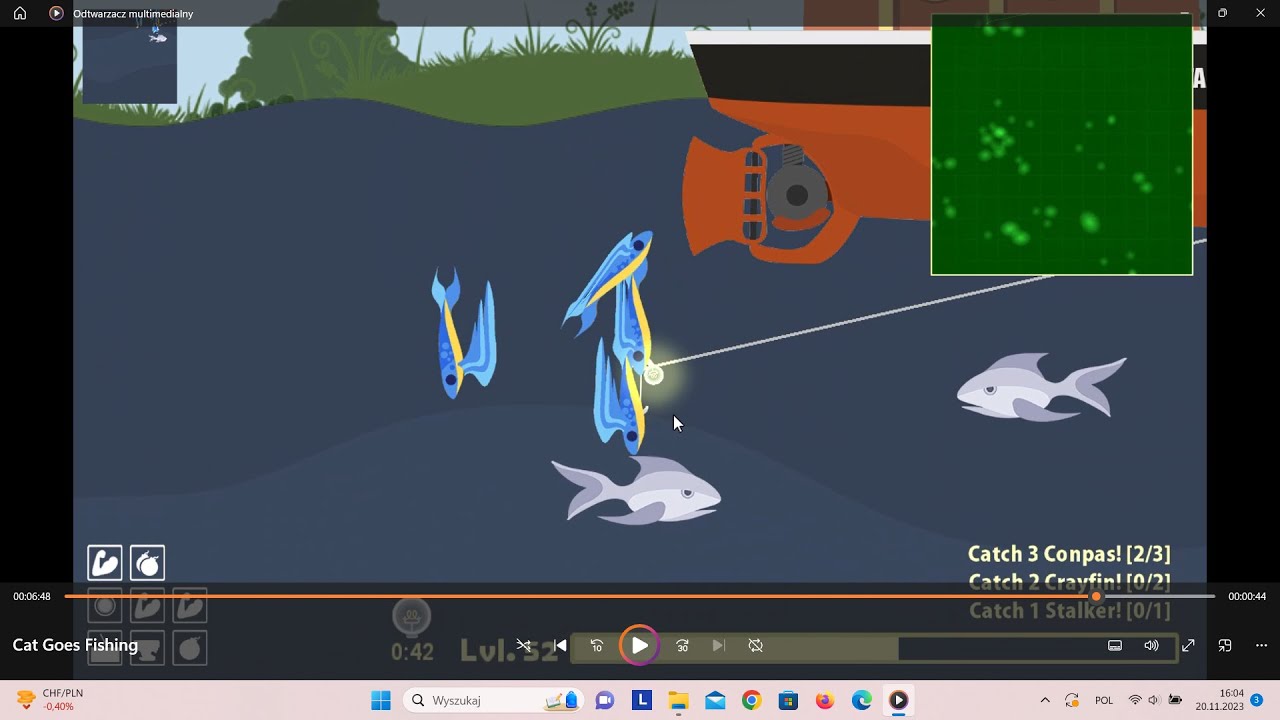Click the strength boost icon in game

(x=105, y=563)
